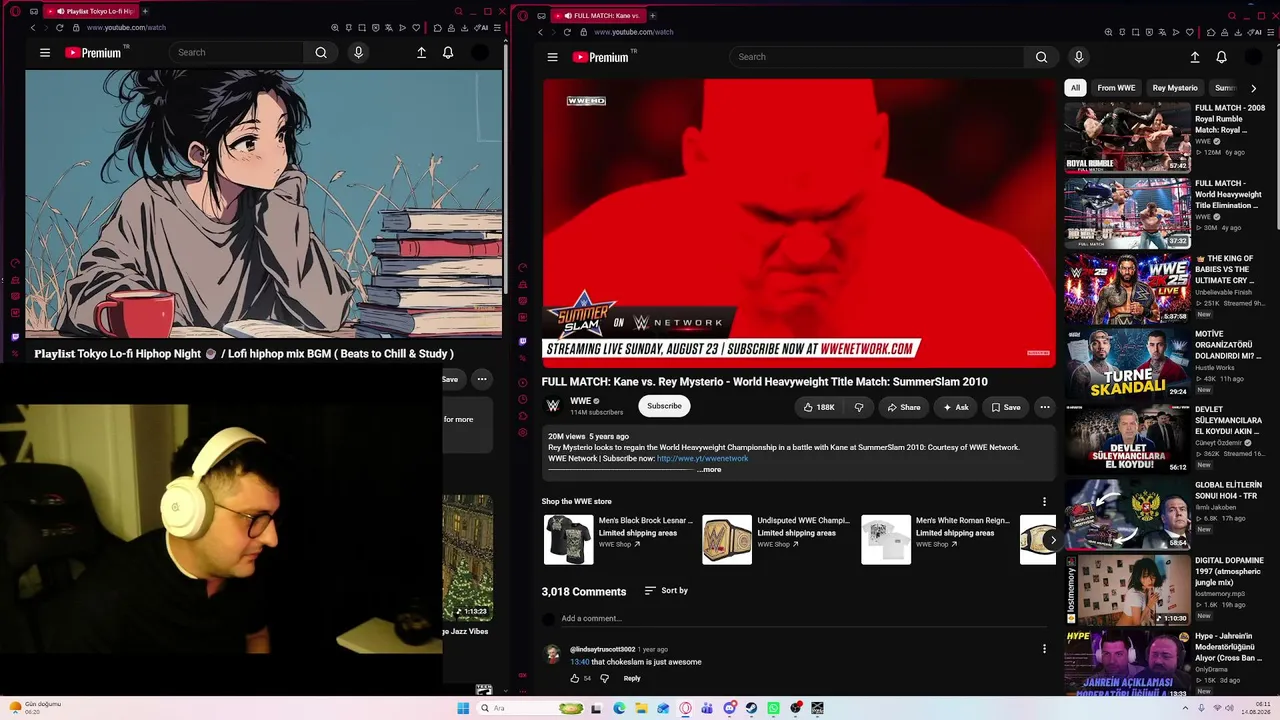The image size is (1280, 720).
Task: Jump to the 13:40 timestamp in the comment
Action: tap(580, 662)
